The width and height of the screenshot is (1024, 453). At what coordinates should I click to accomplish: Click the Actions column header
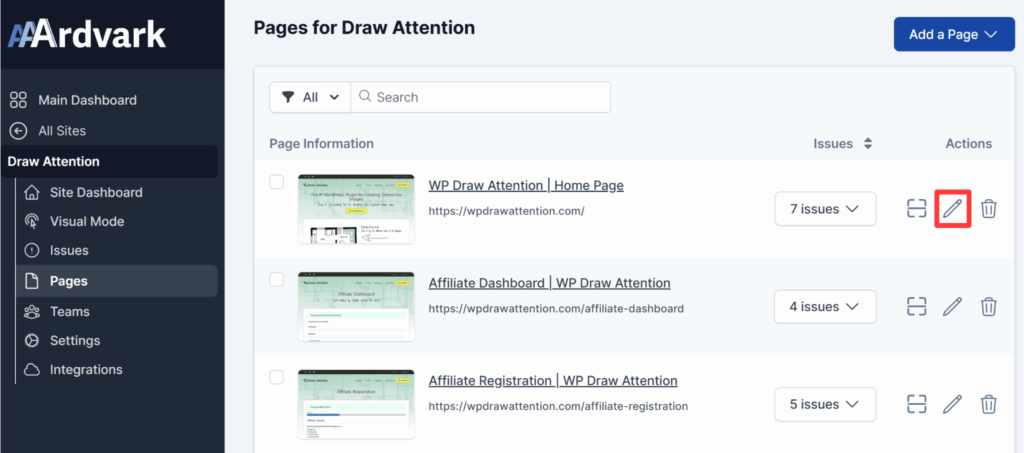pyautogui.click(x=968, y=144)
